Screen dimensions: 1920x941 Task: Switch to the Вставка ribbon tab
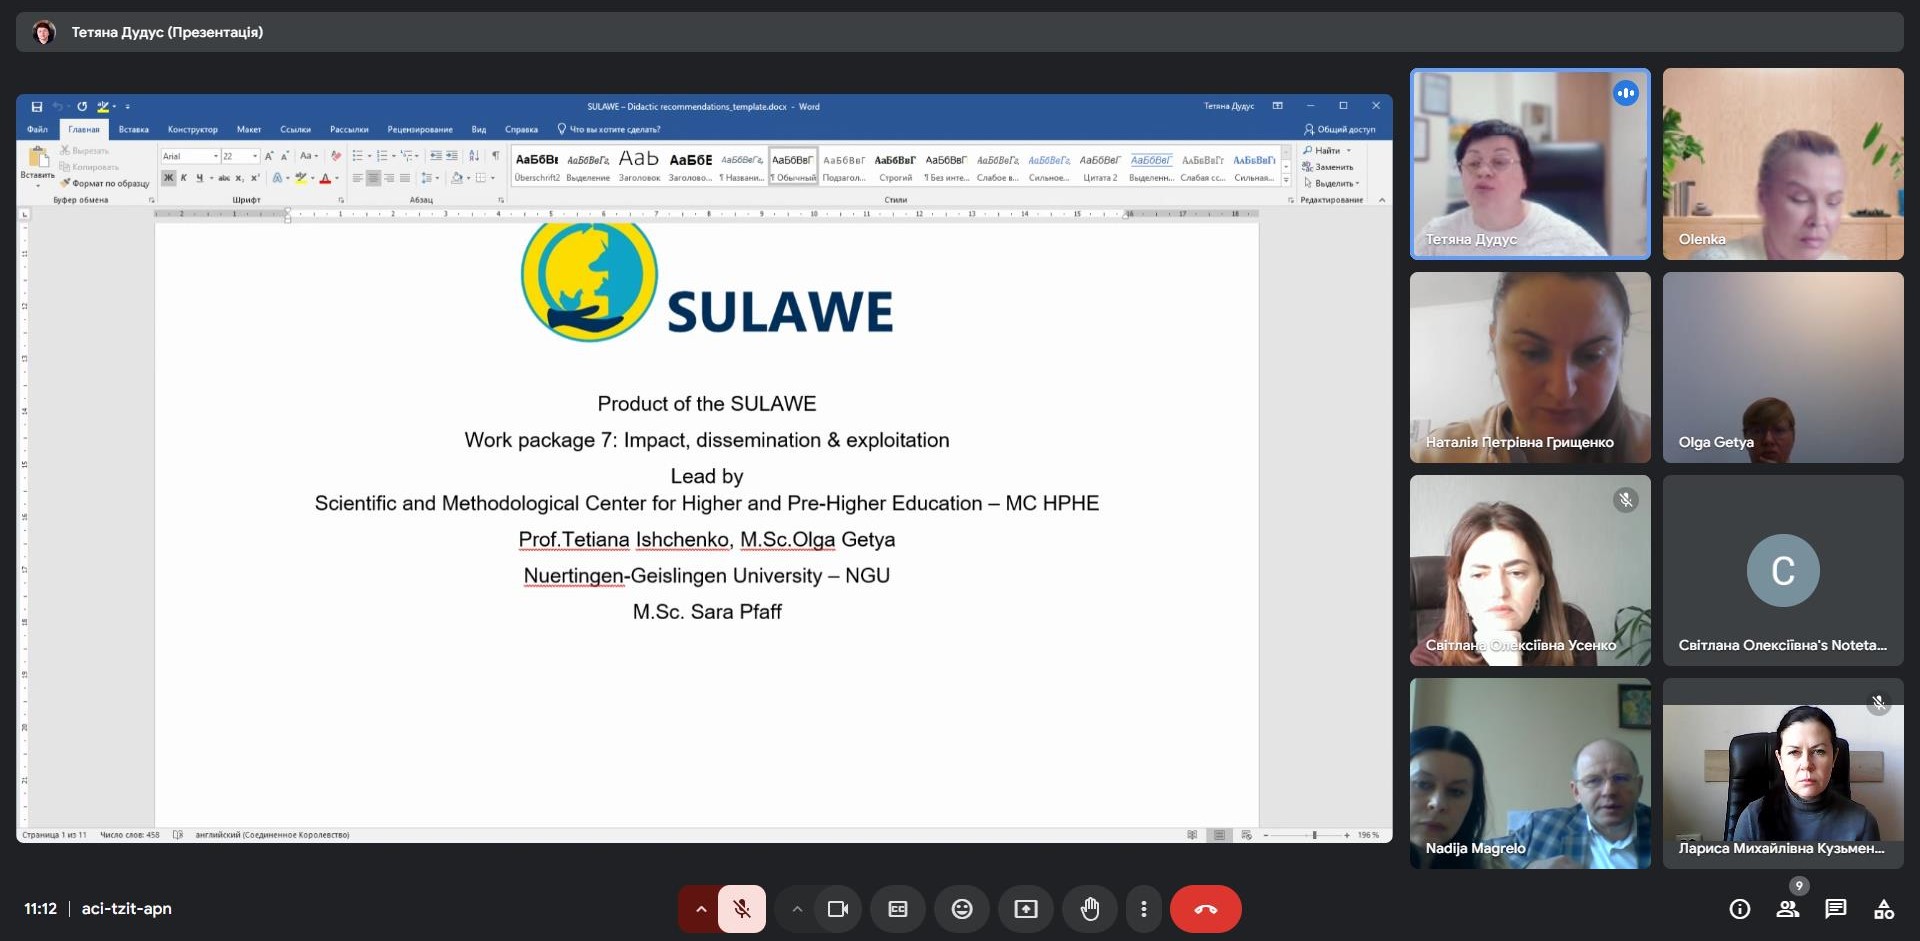(133, 129)
